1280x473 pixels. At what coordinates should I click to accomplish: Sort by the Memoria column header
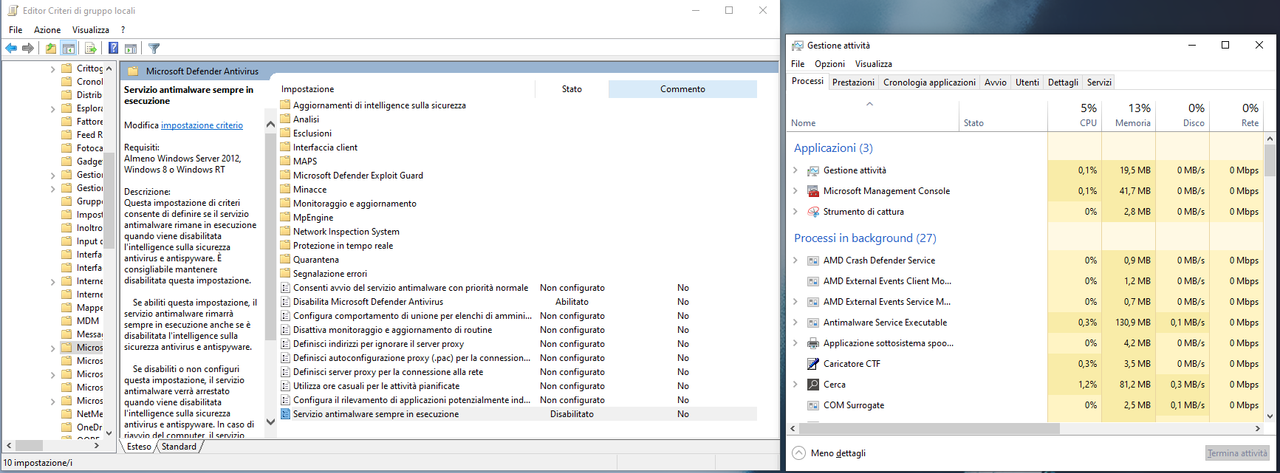(1128, 115)
